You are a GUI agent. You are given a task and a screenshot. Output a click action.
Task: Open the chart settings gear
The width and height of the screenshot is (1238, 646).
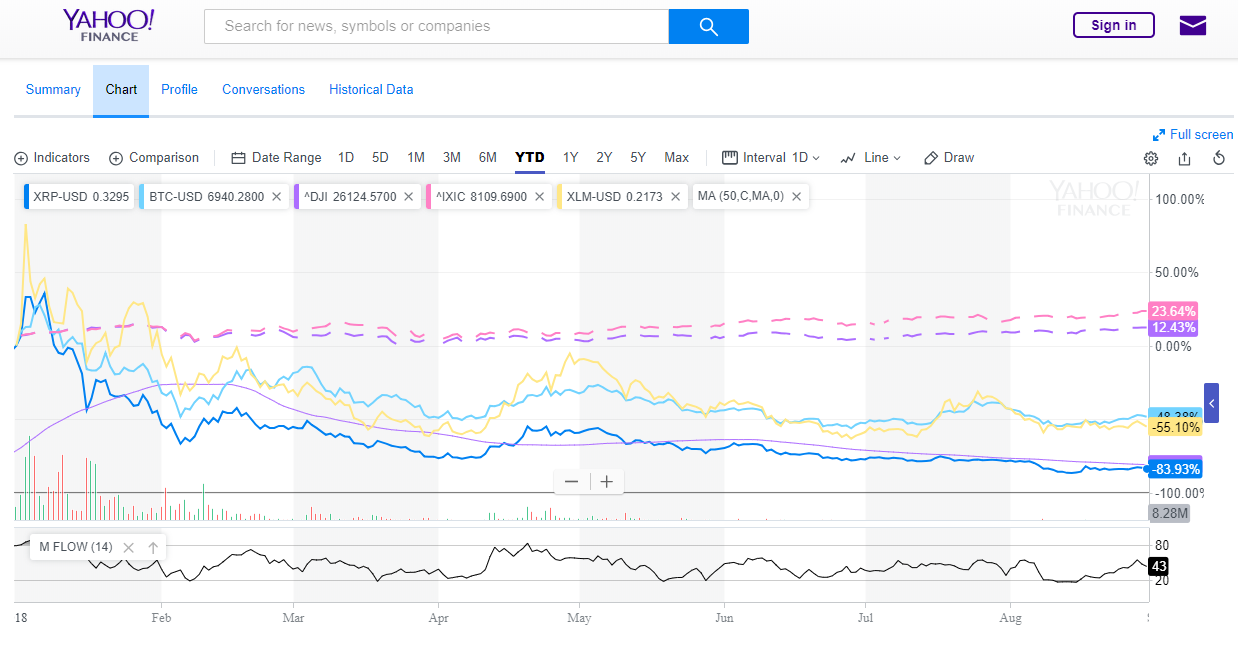[1151, 158]
